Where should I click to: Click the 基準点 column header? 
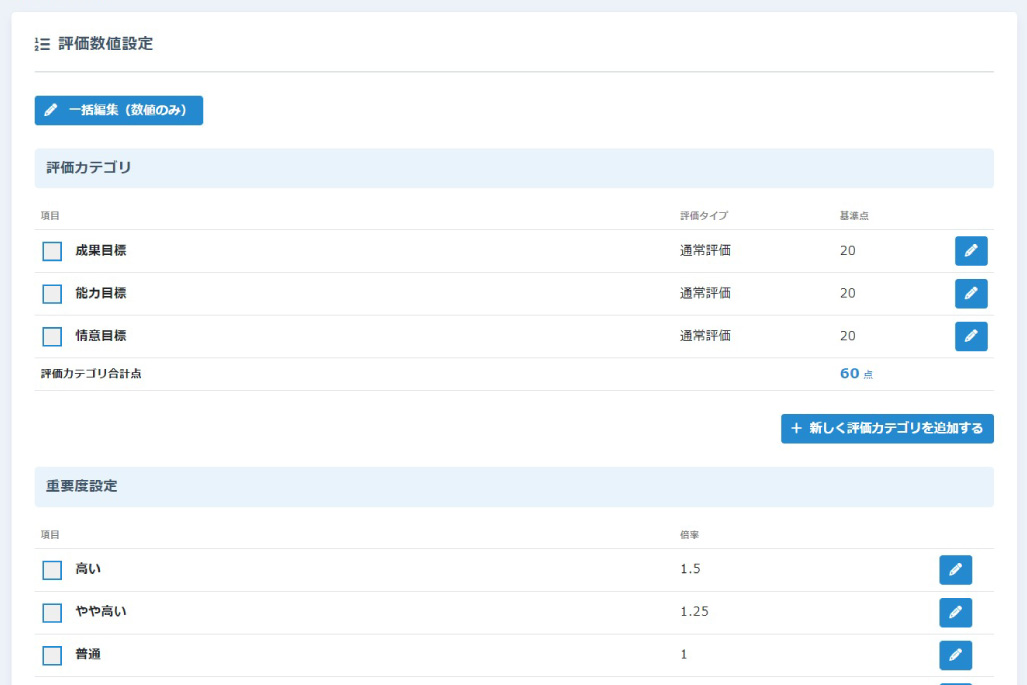(x=854, y=215)
